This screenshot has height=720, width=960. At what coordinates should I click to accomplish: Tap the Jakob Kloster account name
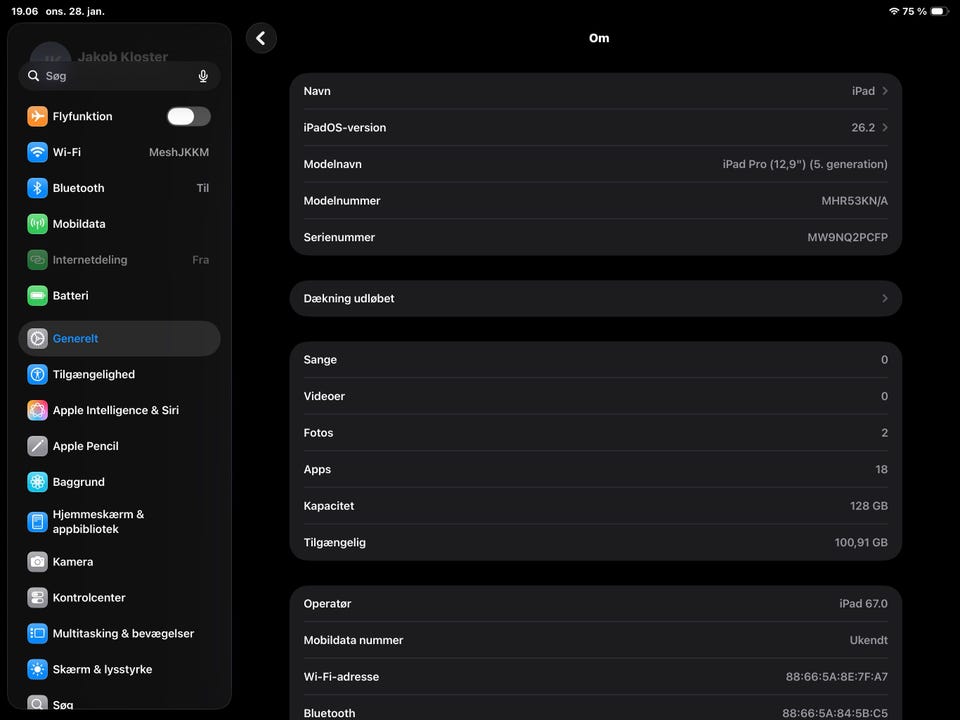[x=122, y=56]
